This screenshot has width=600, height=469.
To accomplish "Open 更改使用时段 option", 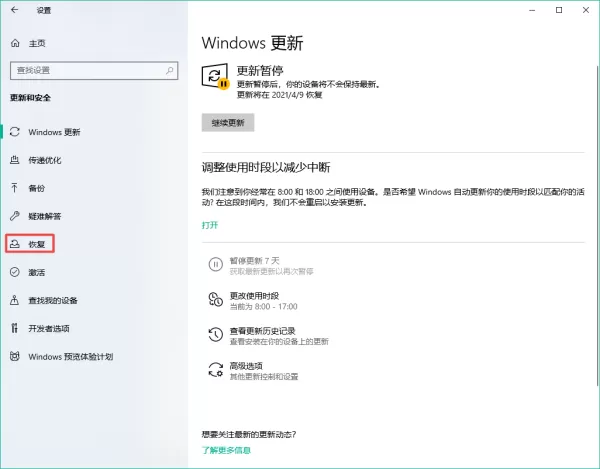I will [x=254, y=296].
